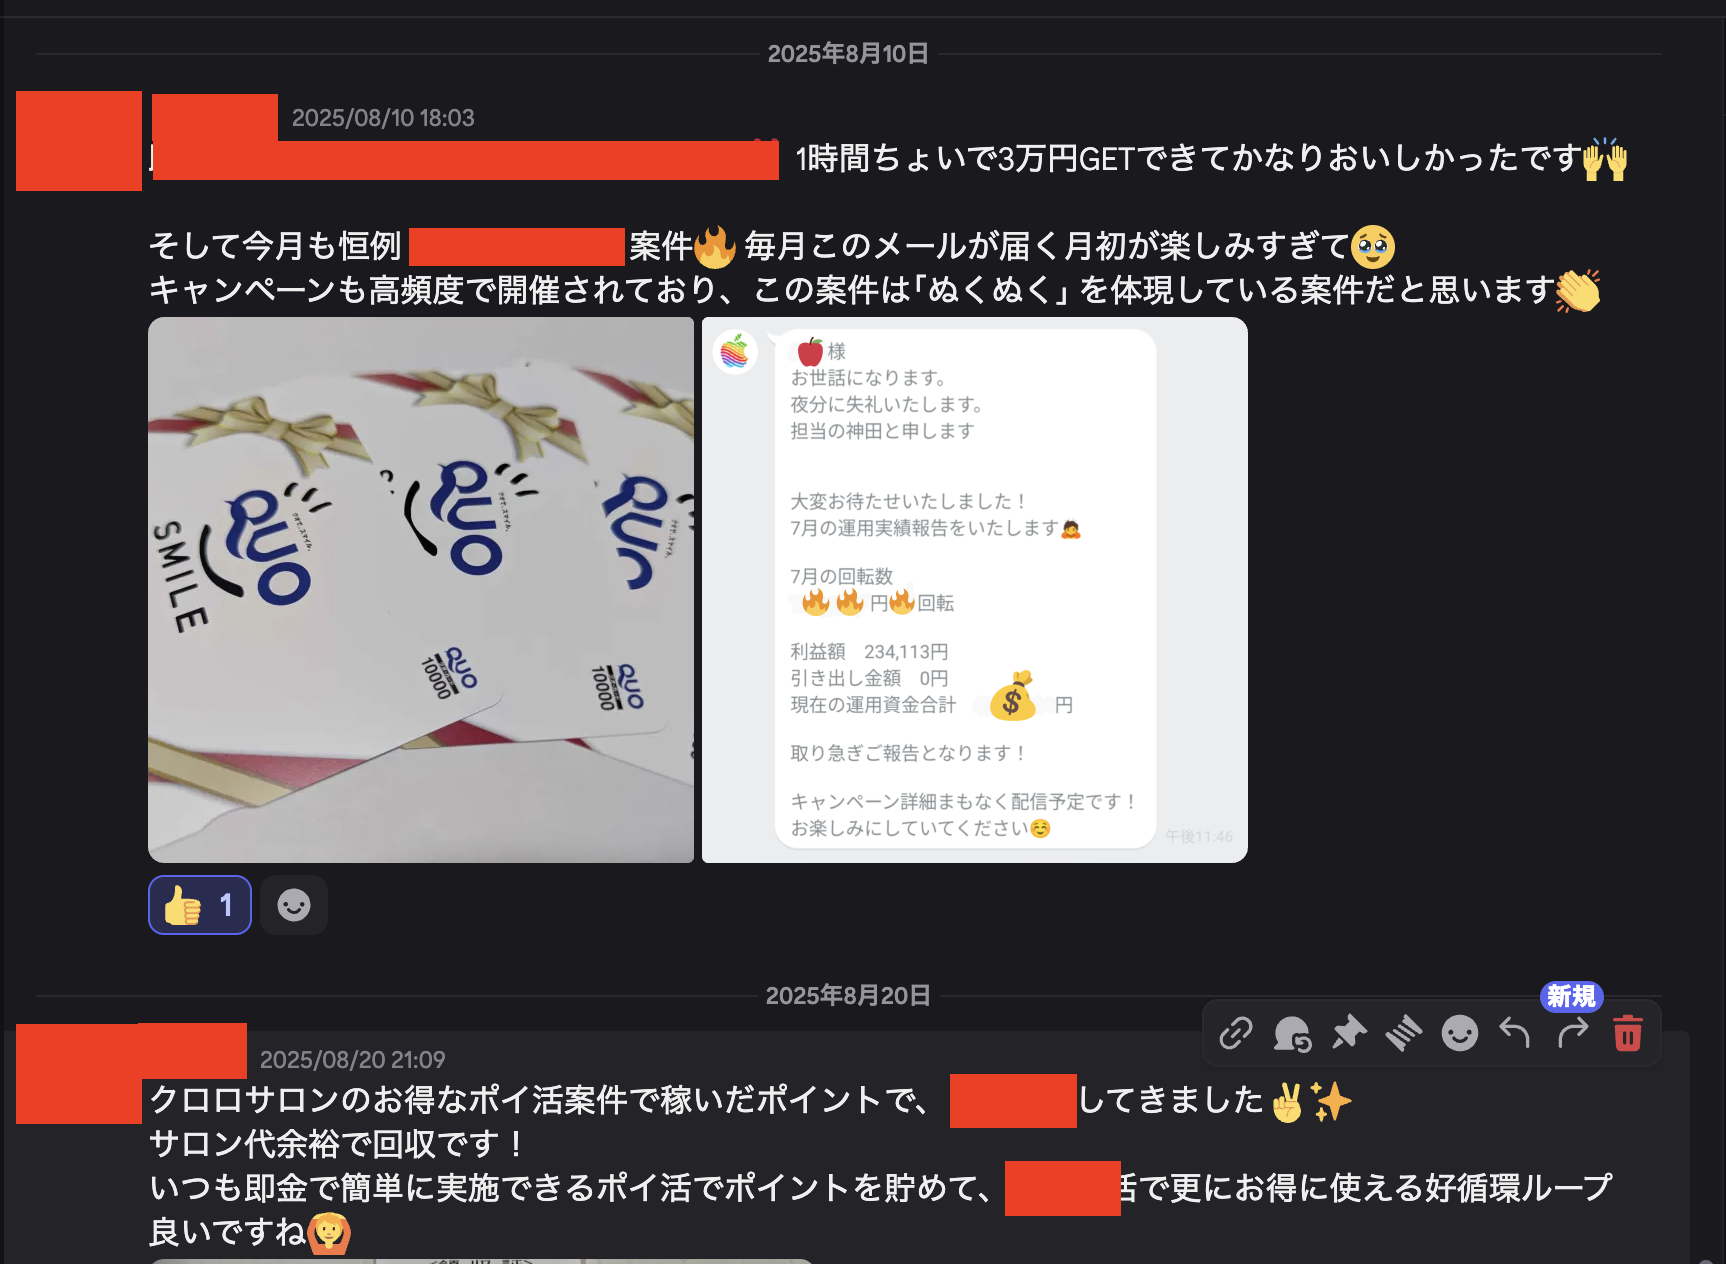
Task: Click the 新規 badge above the forward icon
Action: point(1571,996)
